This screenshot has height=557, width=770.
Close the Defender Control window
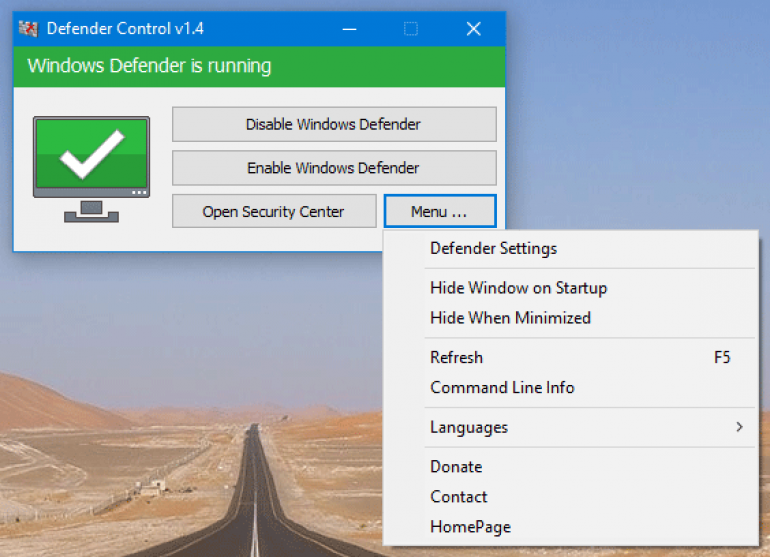click(x=473, y=29)
